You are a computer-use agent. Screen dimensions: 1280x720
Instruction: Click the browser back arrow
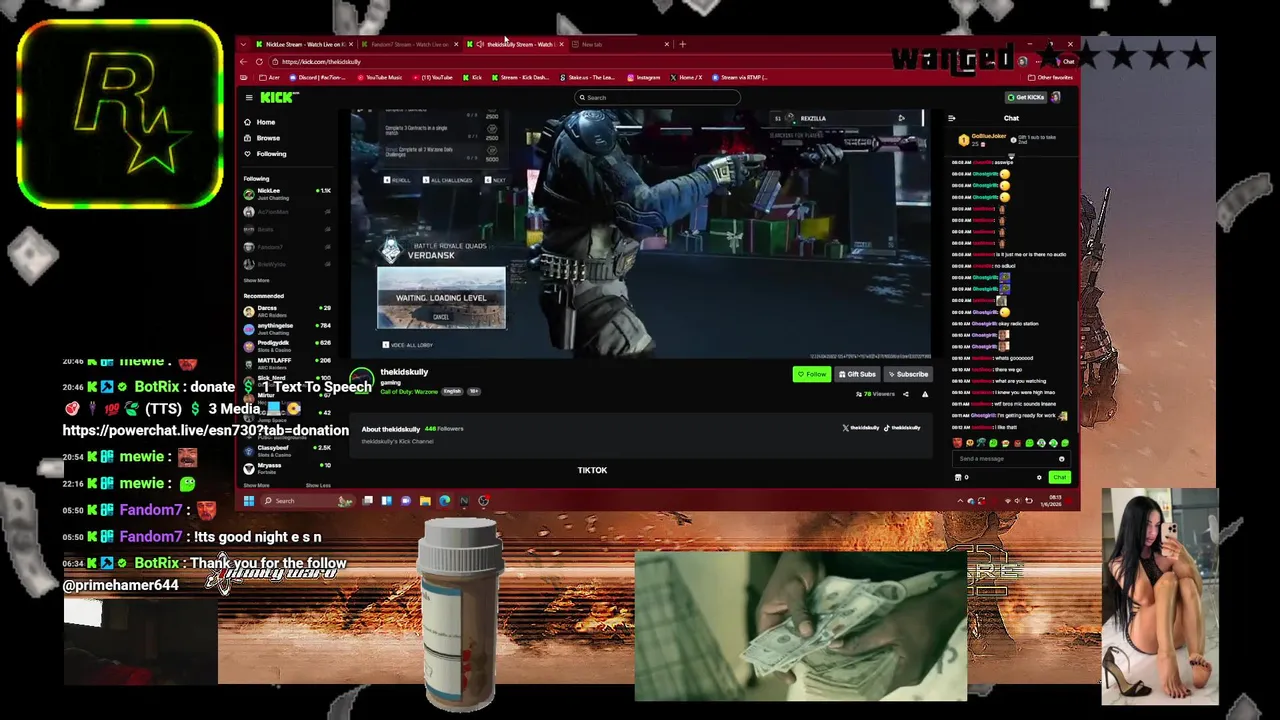244,62
